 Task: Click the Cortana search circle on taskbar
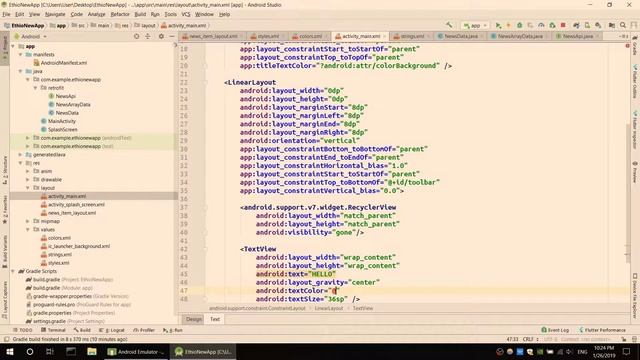[30, 351]
